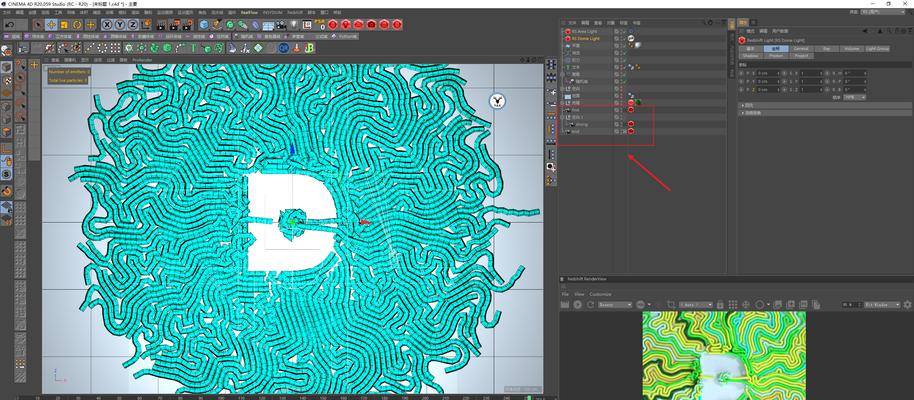The image size is (914, 400).
Task: Open the RenderView View menu
Action: coord(579,294)
